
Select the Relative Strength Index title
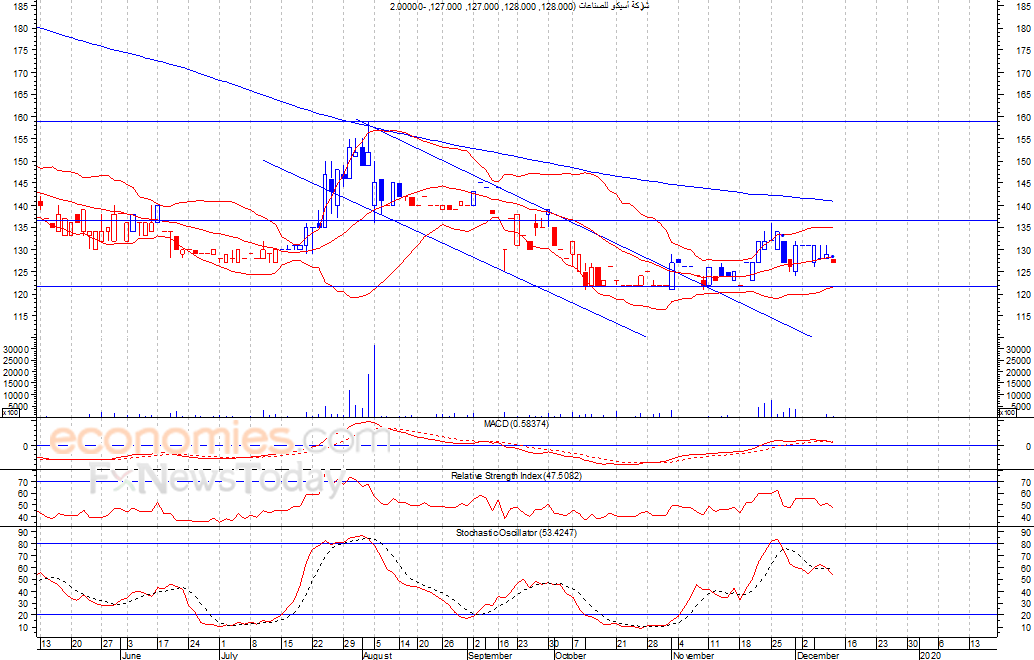click(x=515, y=476)
